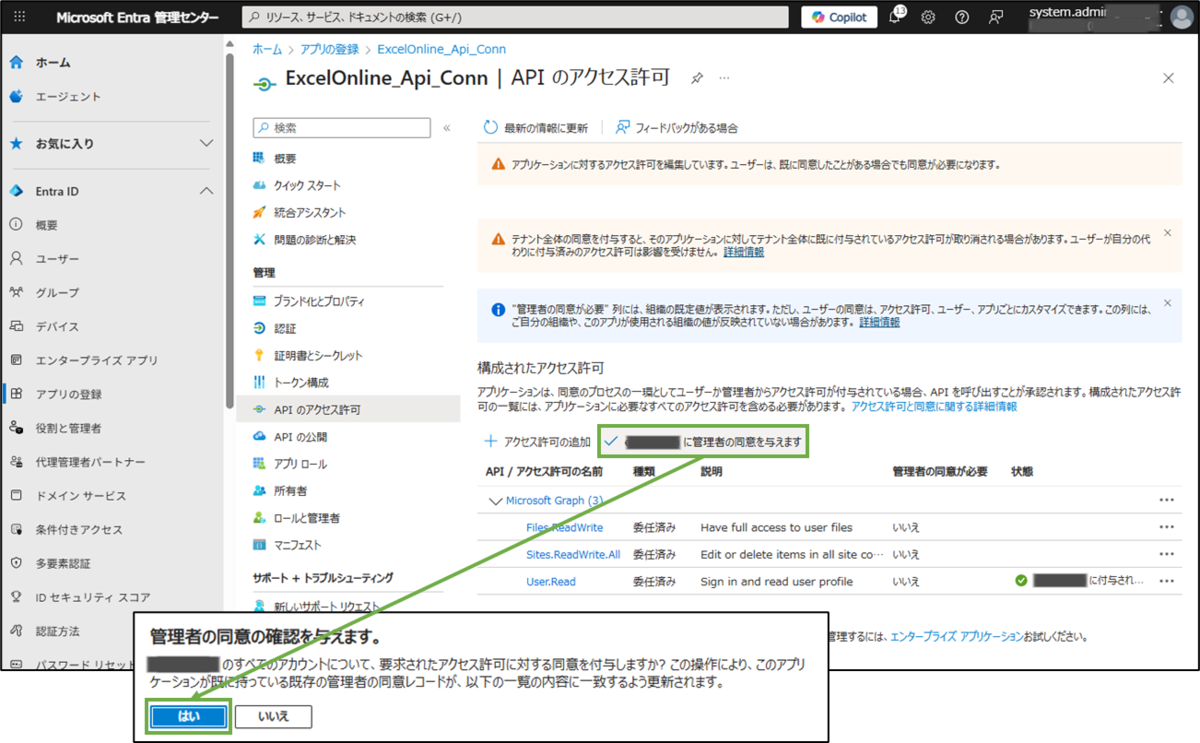Open the notifications bell icon

click(895, 17)
